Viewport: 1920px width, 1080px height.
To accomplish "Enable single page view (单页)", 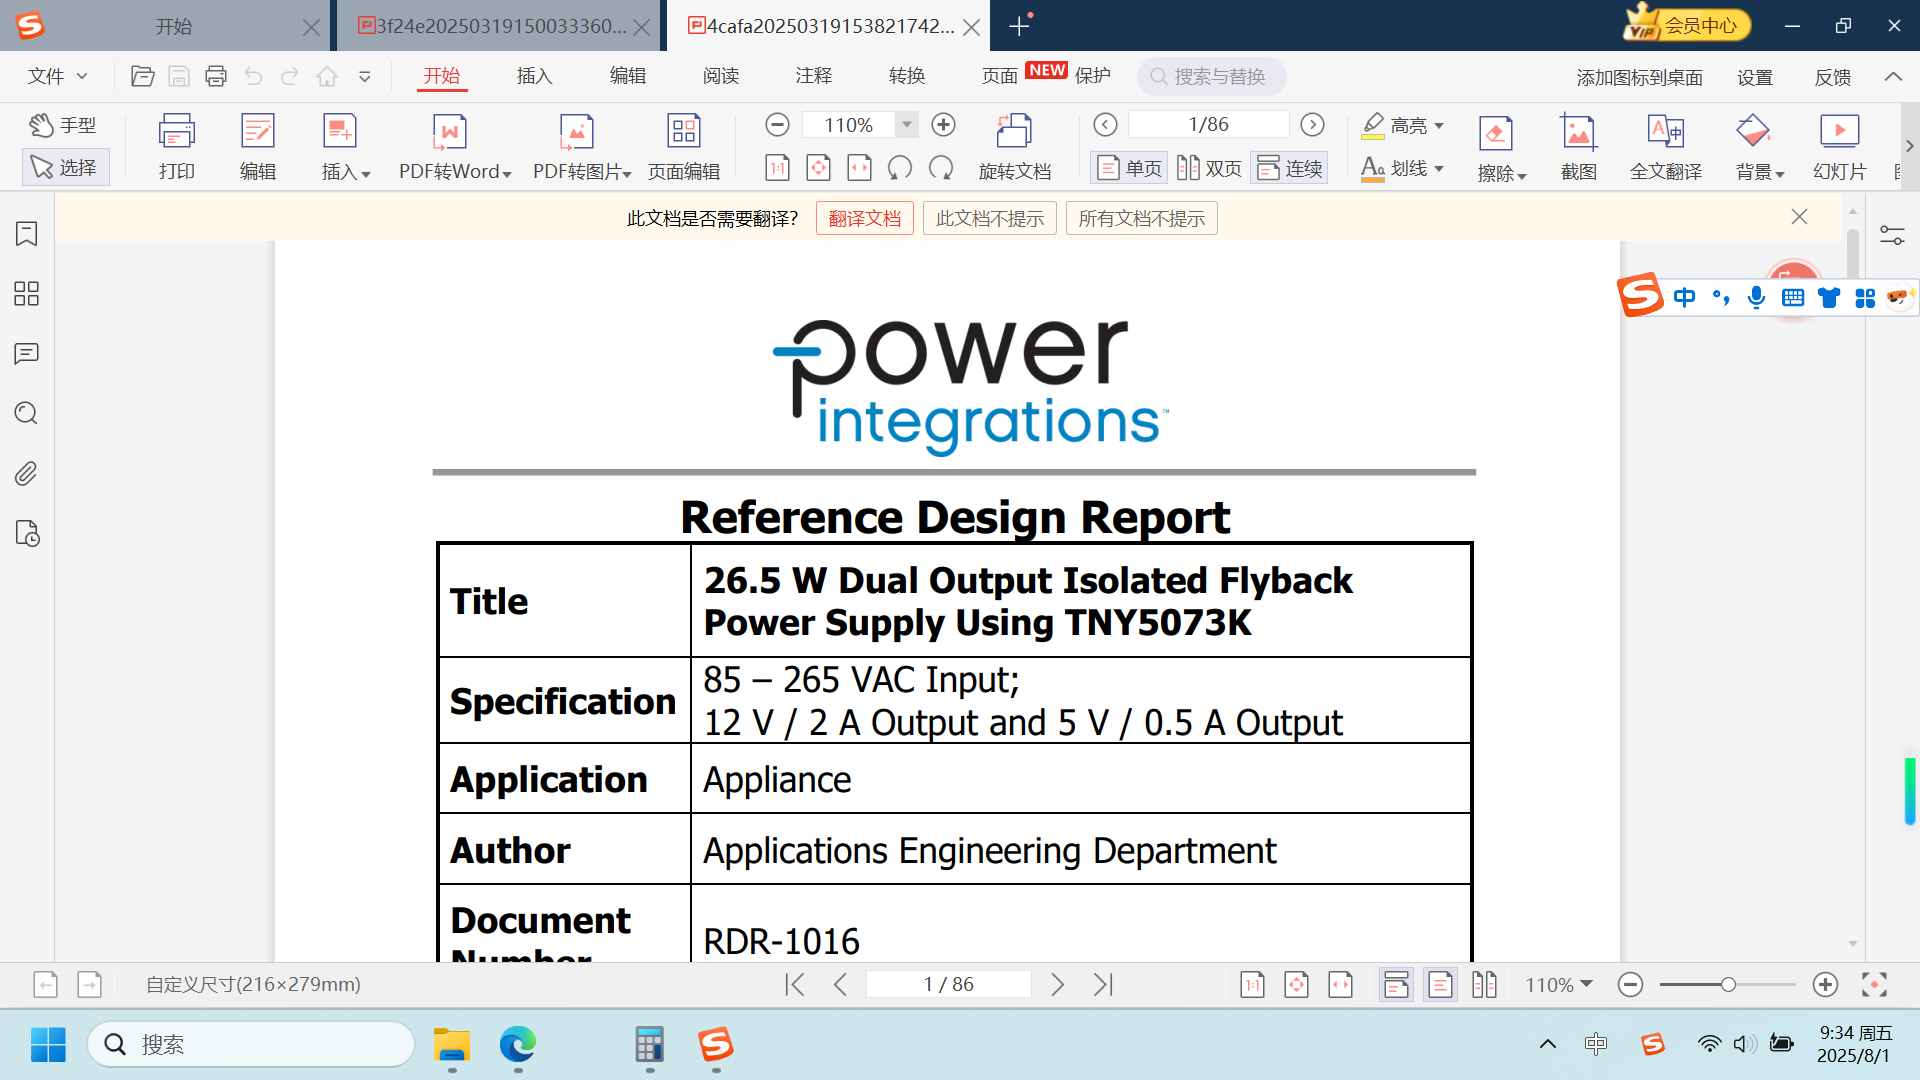I will tap(1129, 168).
